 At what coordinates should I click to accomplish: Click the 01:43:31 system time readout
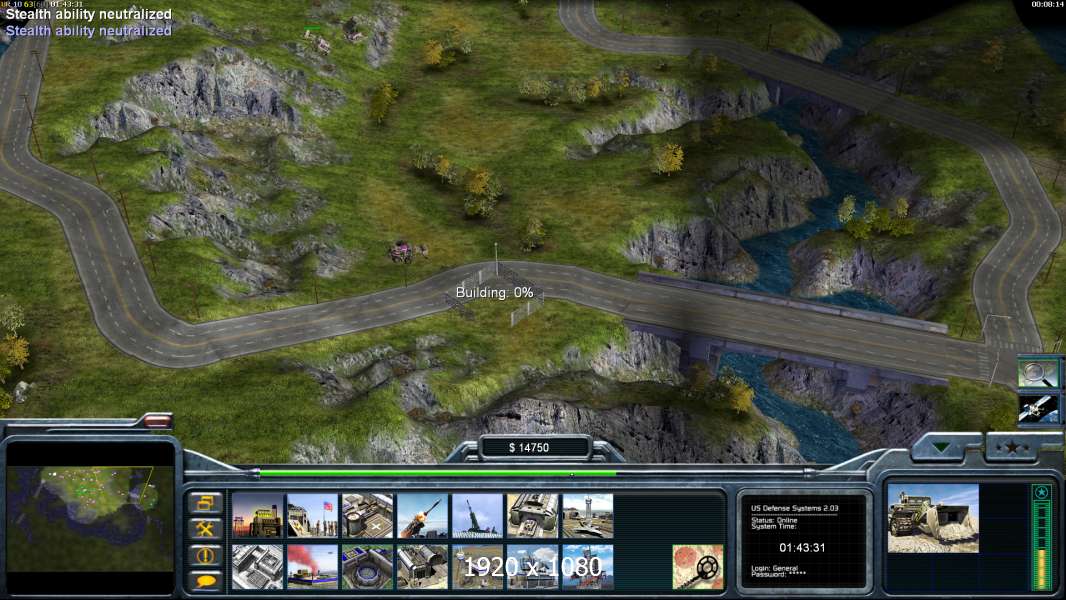[802, 548]
